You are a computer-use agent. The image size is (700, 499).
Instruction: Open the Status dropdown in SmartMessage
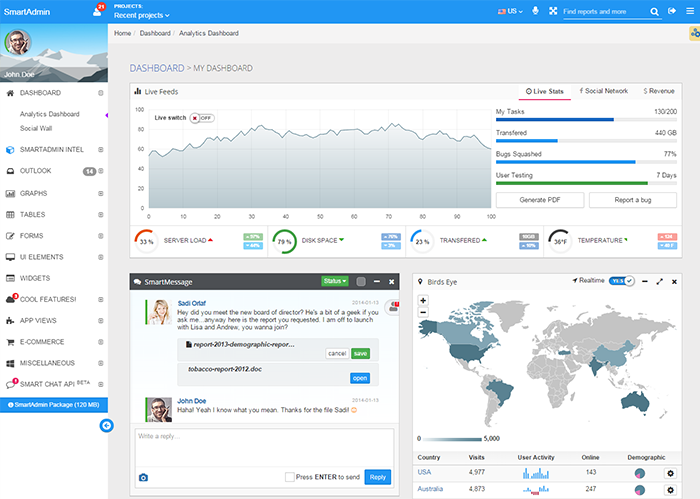click(335, 283)
